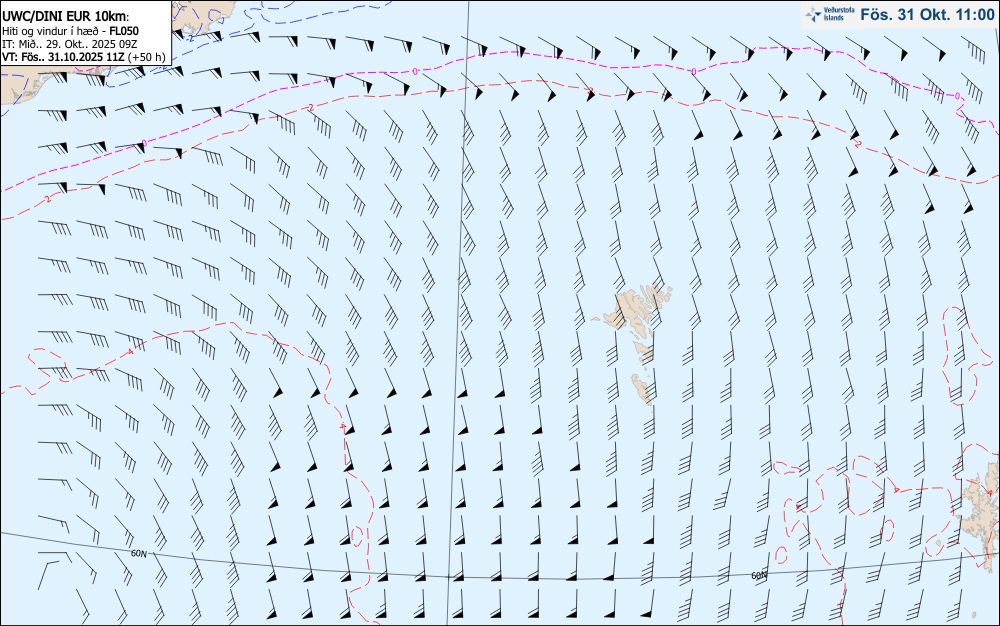
Task: Click the "Fös. 31 Okt. 11:00" timestamp
Action: 927,14
